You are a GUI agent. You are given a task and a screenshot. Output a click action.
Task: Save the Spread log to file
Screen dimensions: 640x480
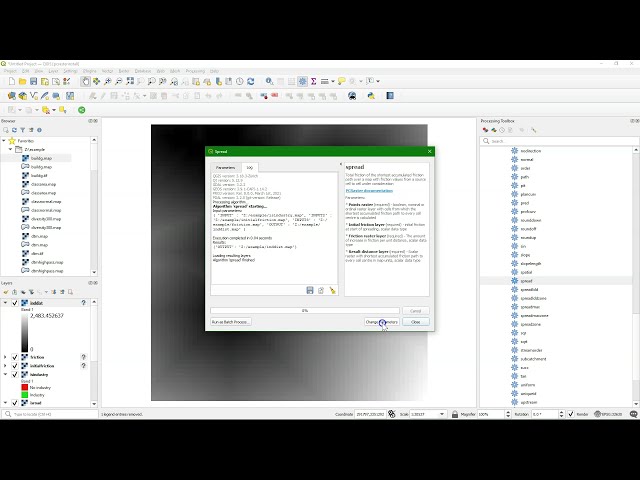[310, 290]
